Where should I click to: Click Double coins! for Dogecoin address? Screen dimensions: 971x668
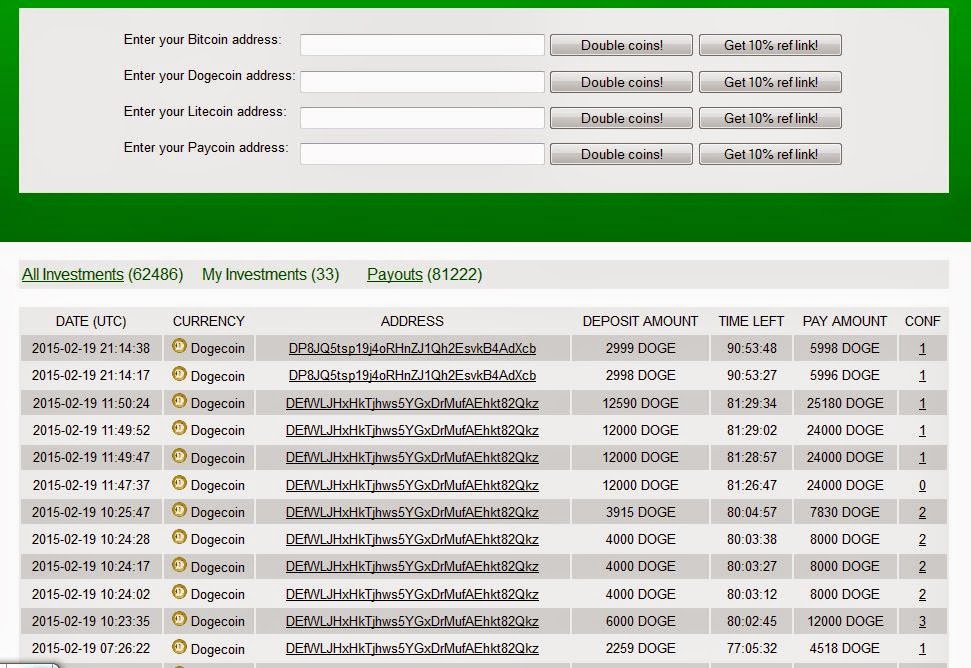point(621,82)
